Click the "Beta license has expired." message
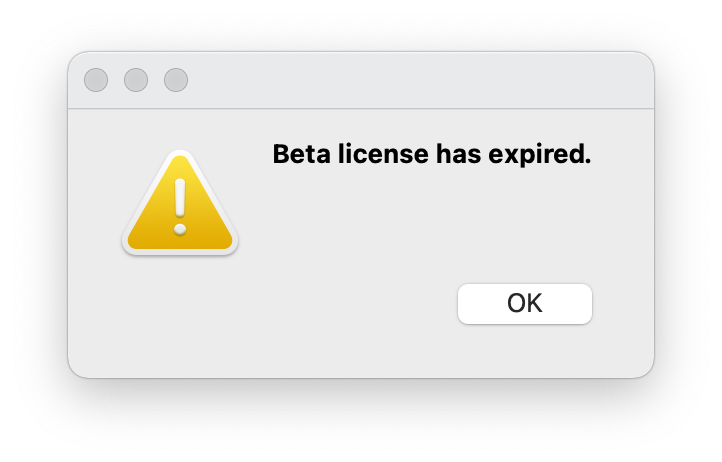722x462 pixels. point(432,155)
